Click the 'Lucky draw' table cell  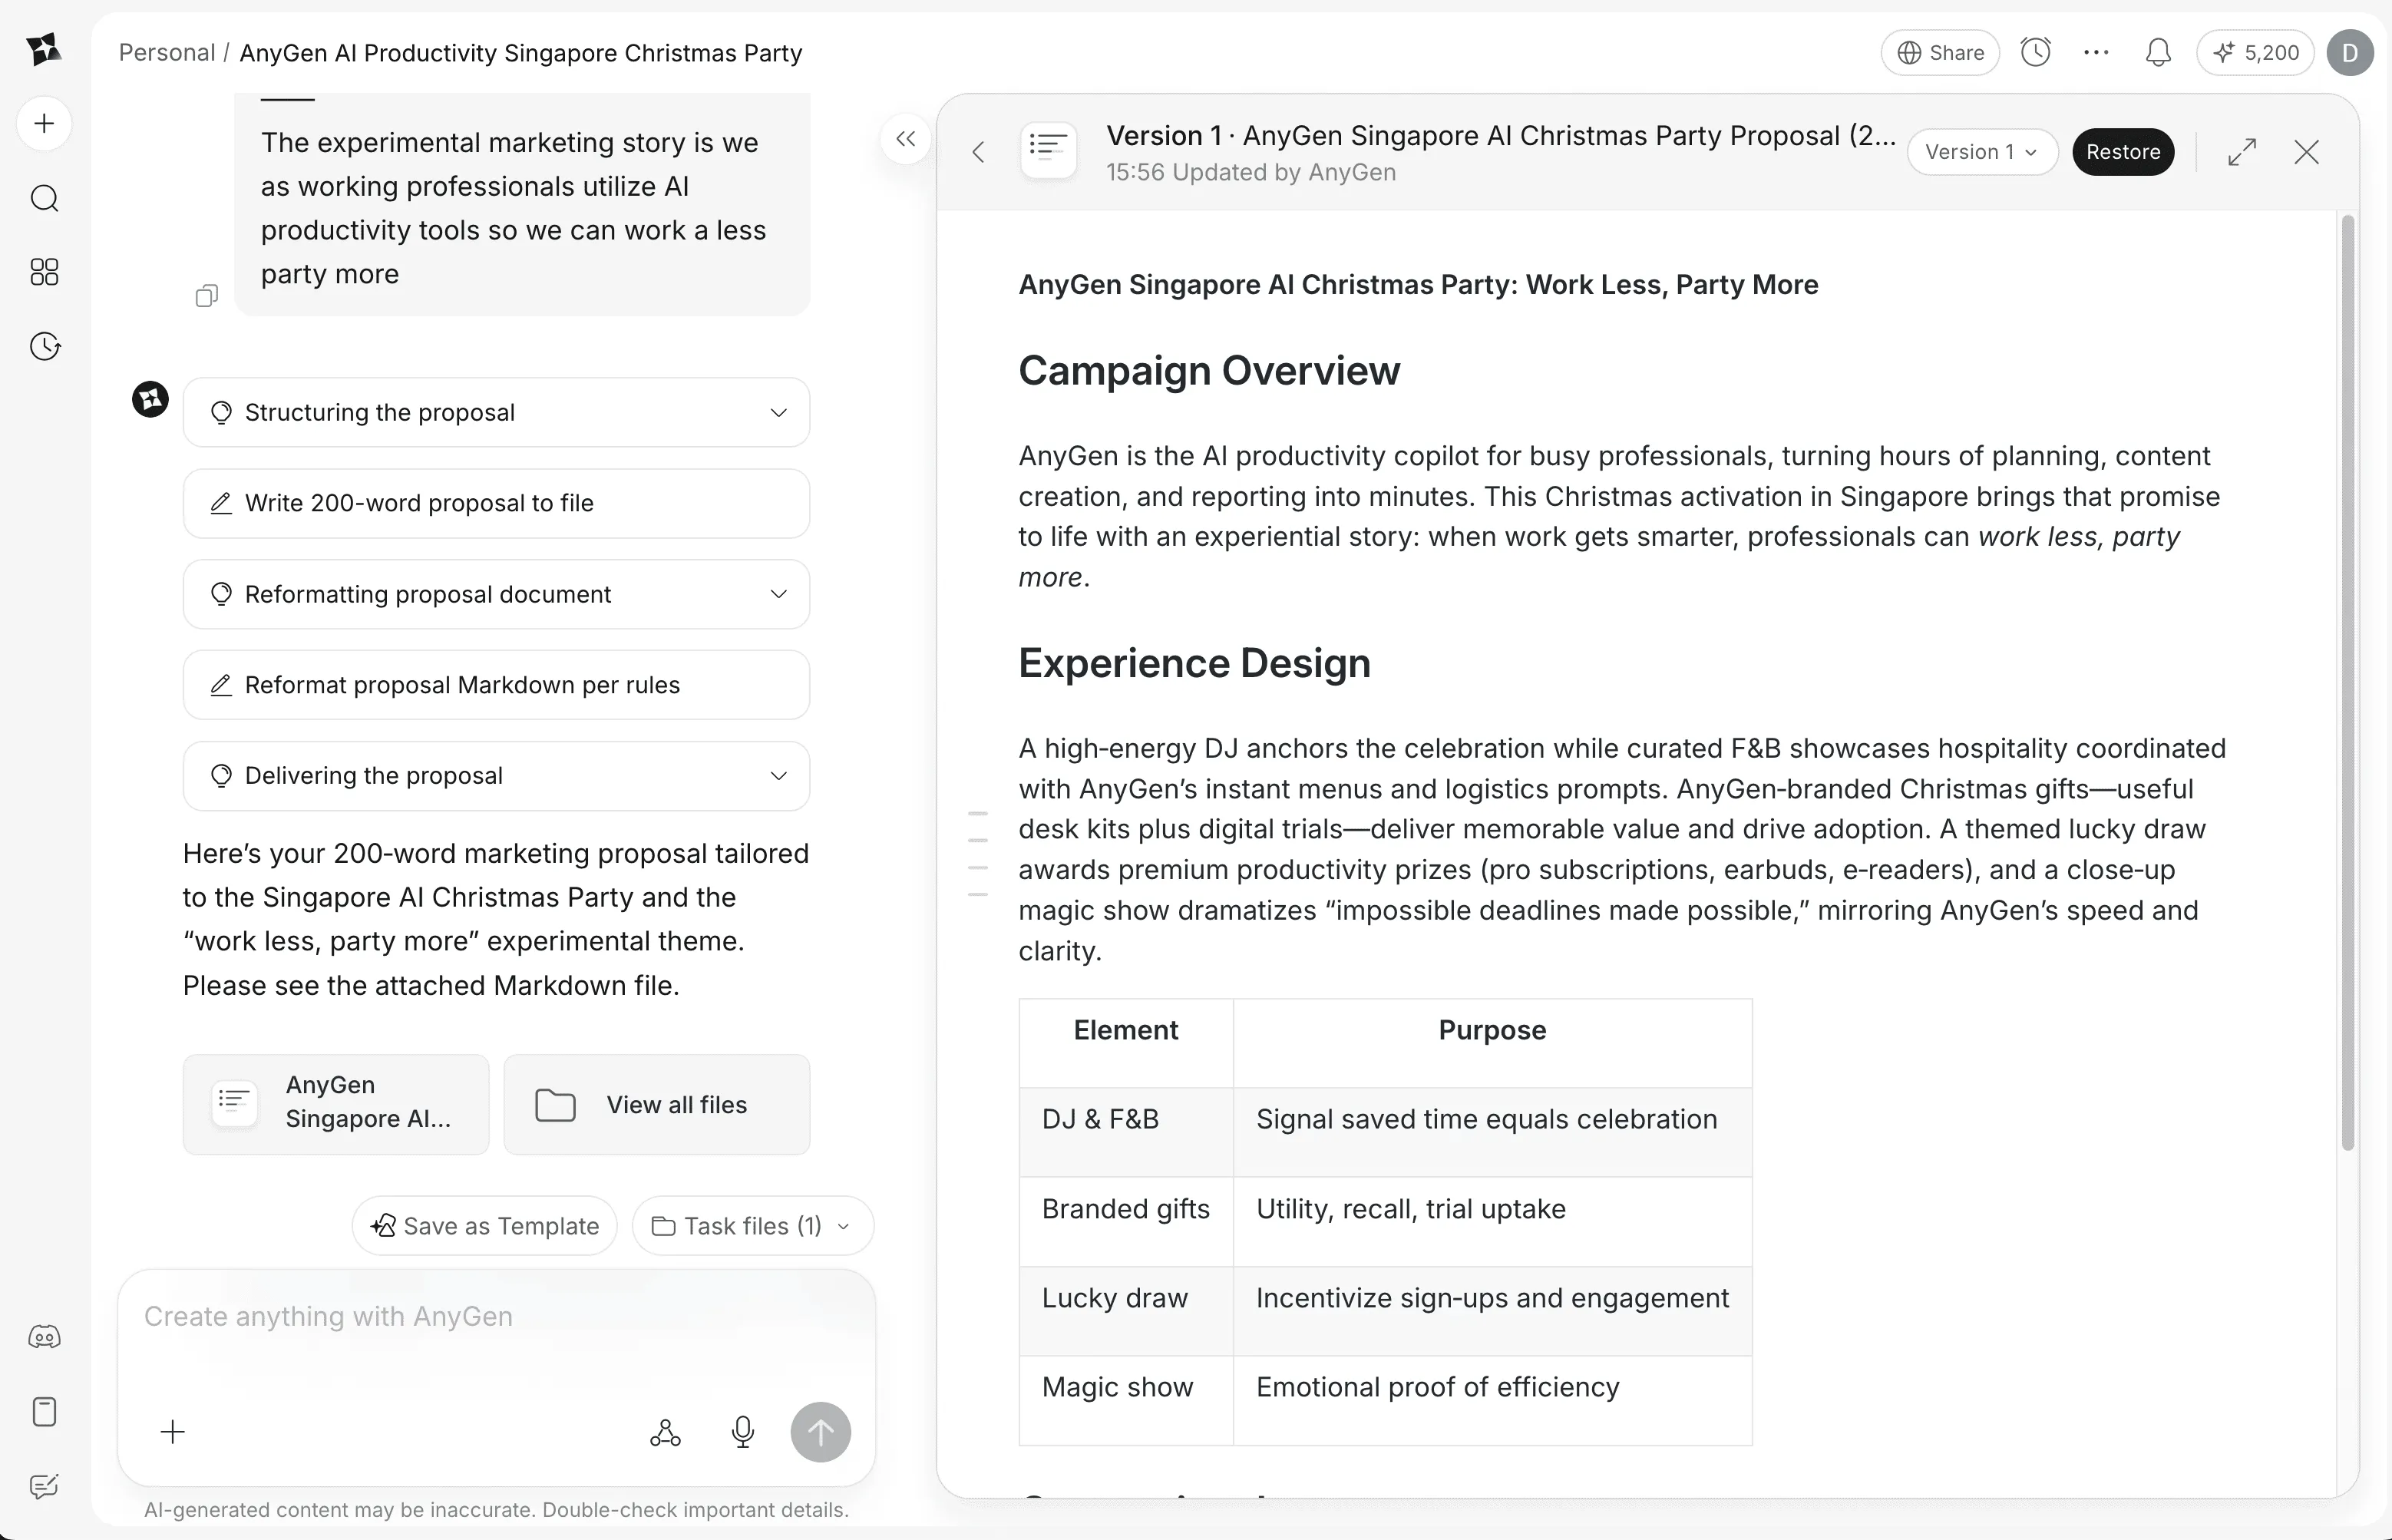tap(1126, 1311)
